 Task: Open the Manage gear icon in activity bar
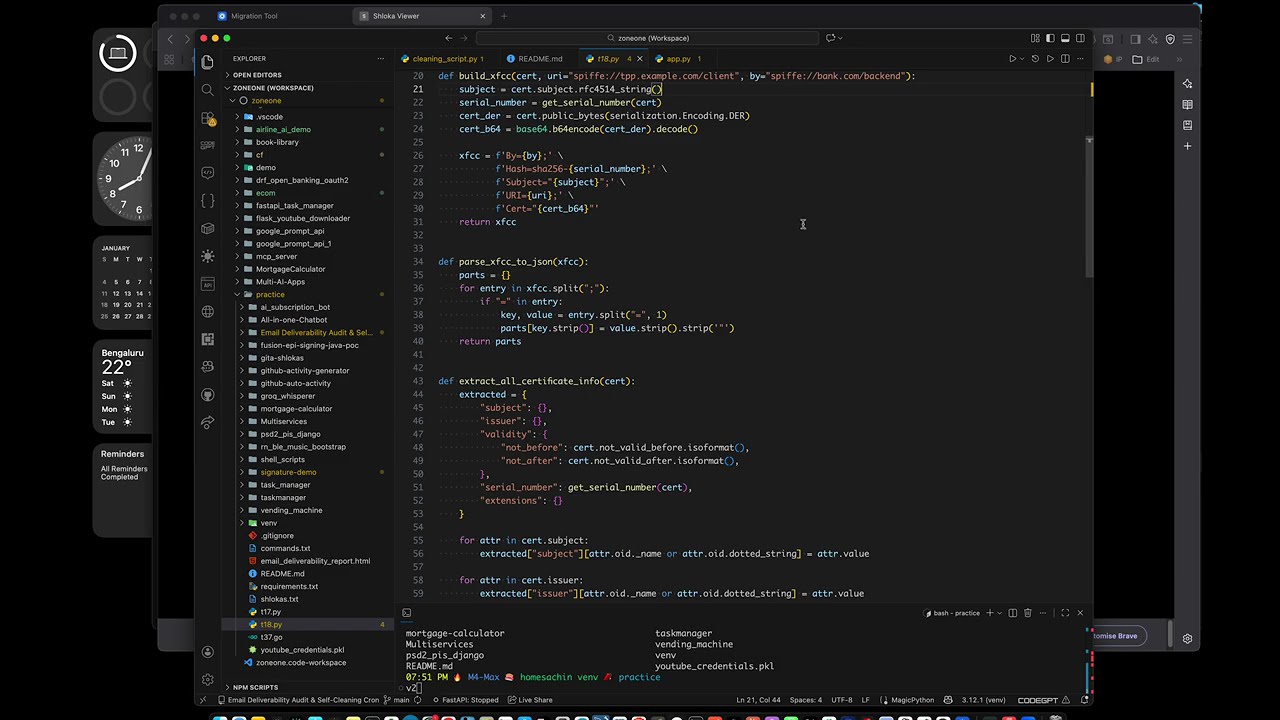208,679
